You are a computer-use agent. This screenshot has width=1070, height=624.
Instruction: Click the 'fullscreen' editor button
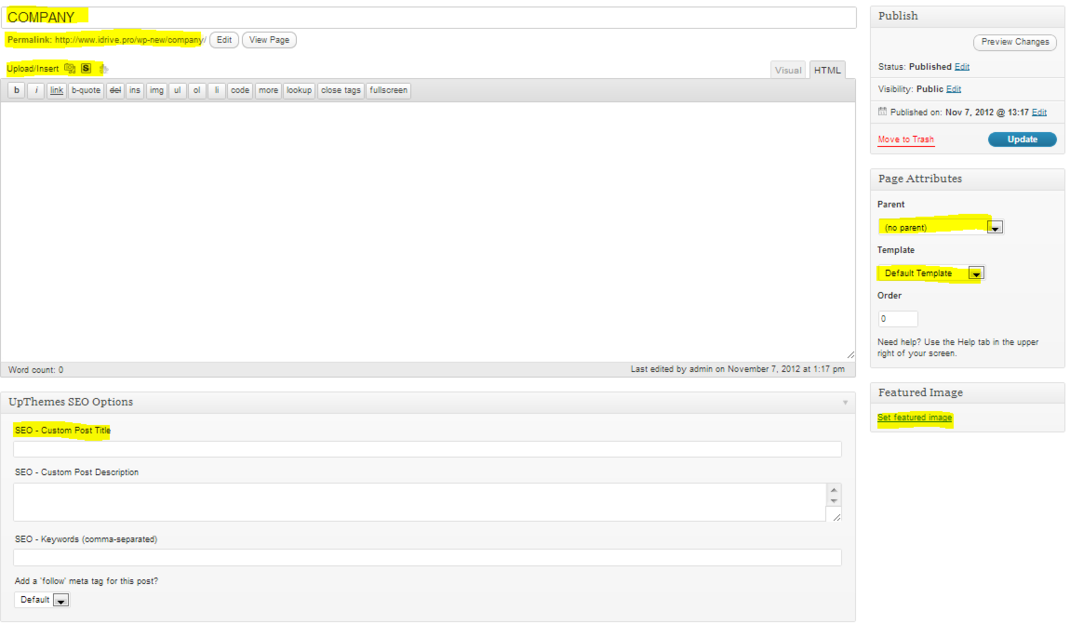click(388, 91)
